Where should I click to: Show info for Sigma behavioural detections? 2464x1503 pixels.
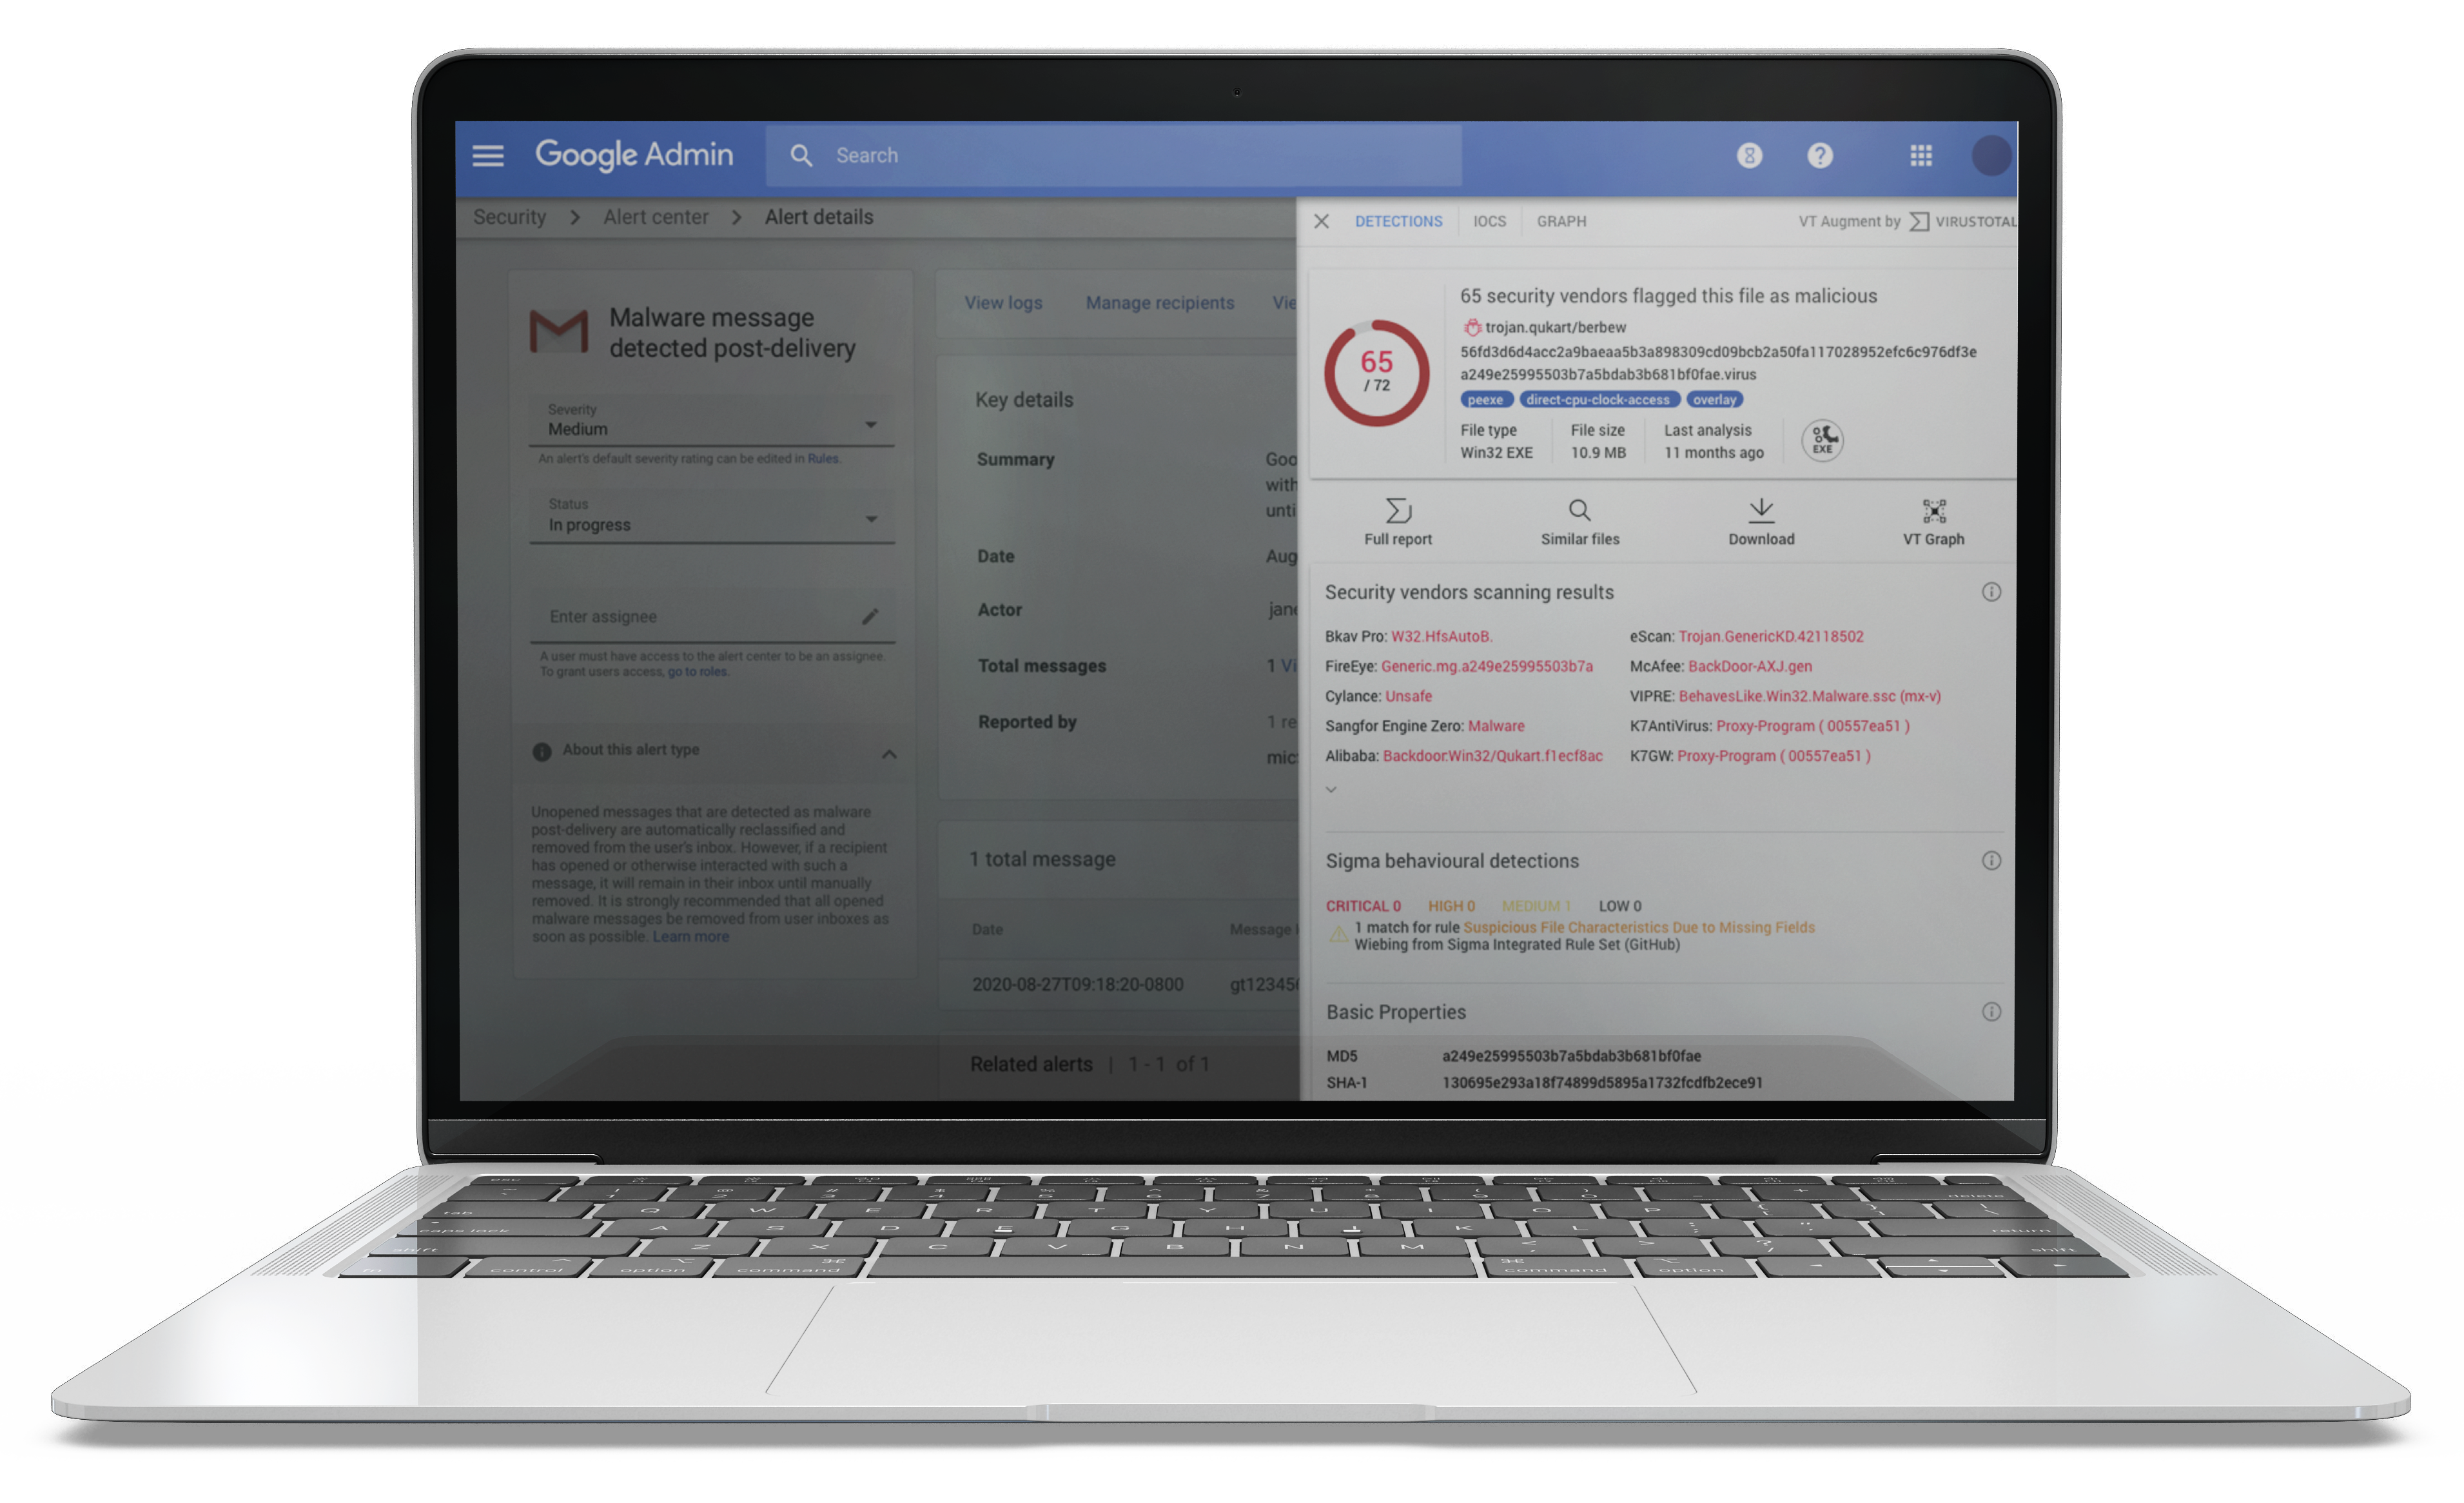(1991, 861)
